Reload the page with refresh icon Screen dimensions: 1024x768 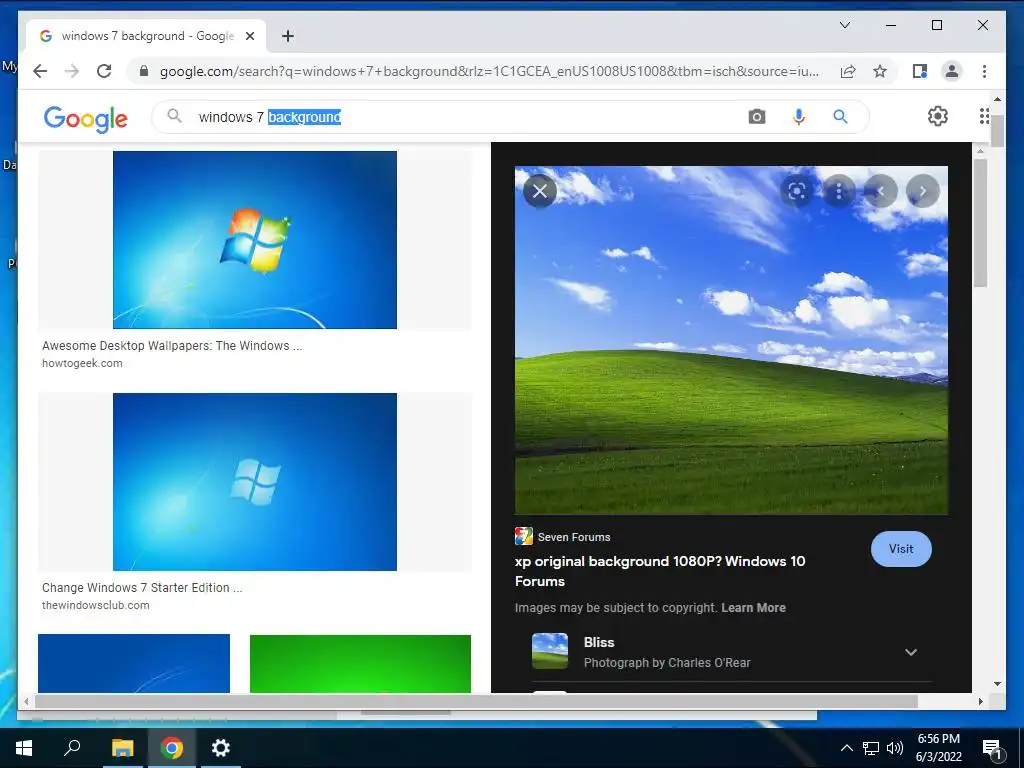[x=104, y=71]
